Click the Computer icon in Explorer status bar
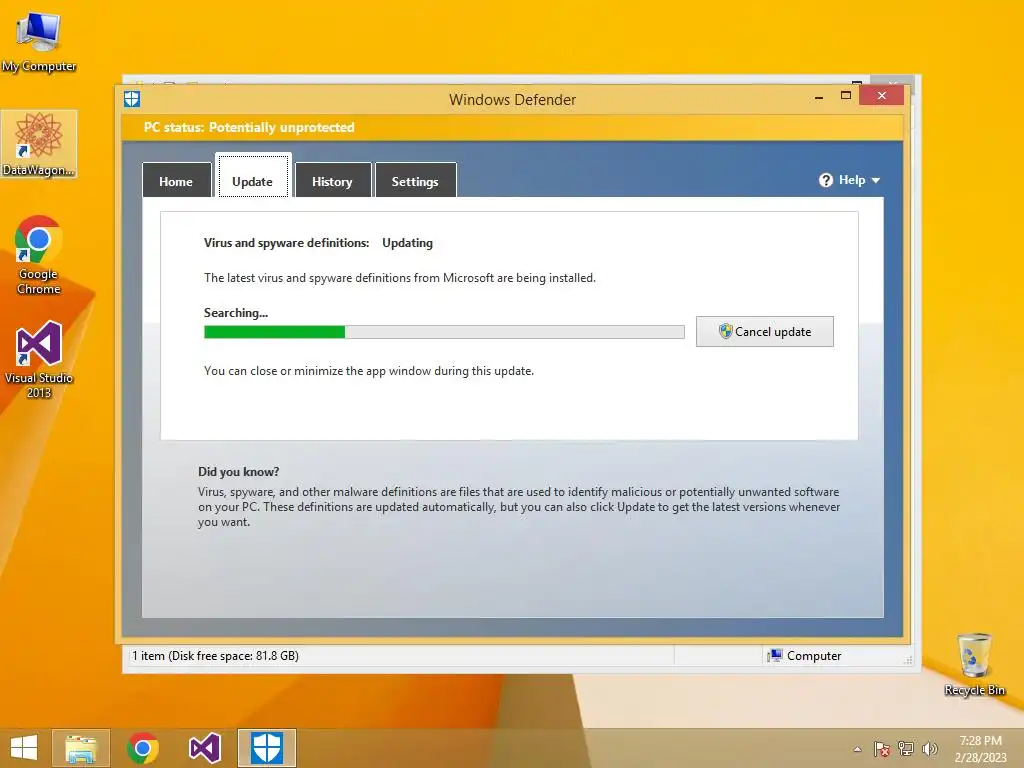The height and width of the screenshot is (768, 1024). [775, 656]
